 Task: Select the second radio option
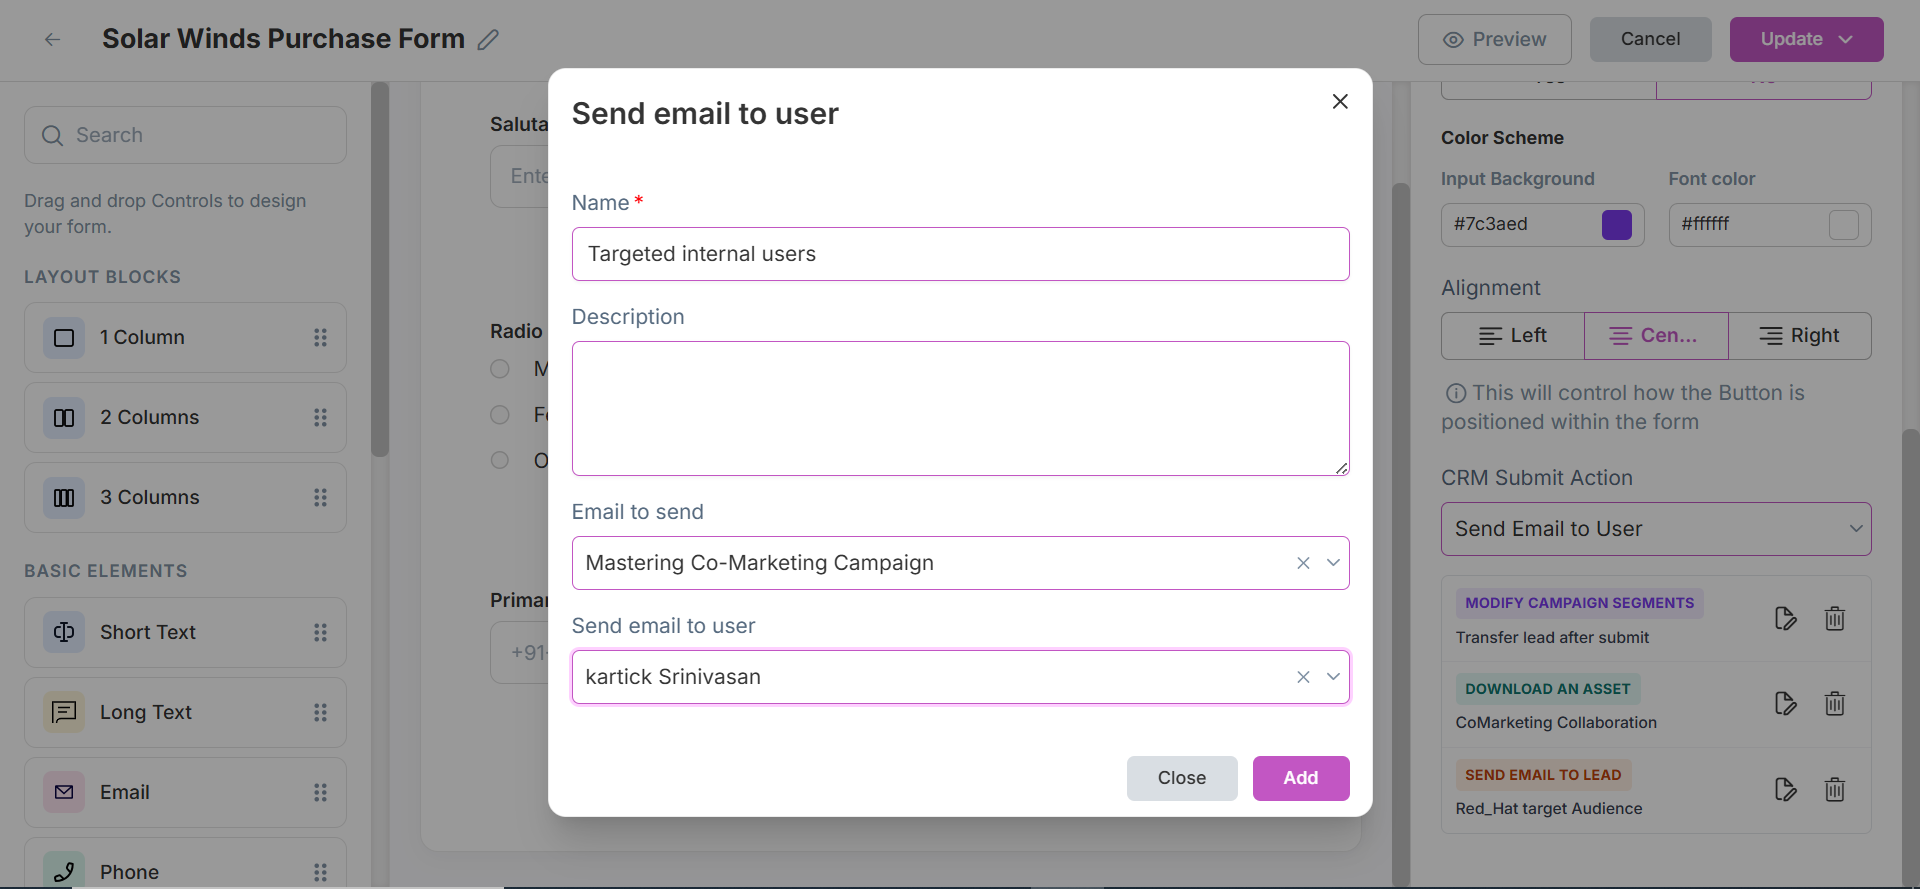(500, 415)
